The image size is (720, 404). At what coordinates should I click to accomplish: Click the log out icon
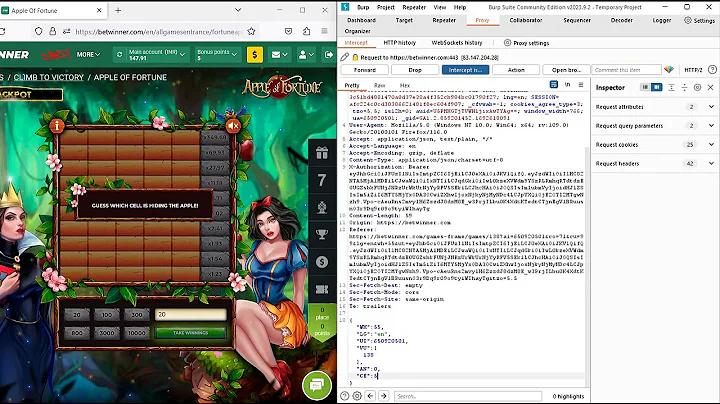pyautogui.click(x=329, y=55)
